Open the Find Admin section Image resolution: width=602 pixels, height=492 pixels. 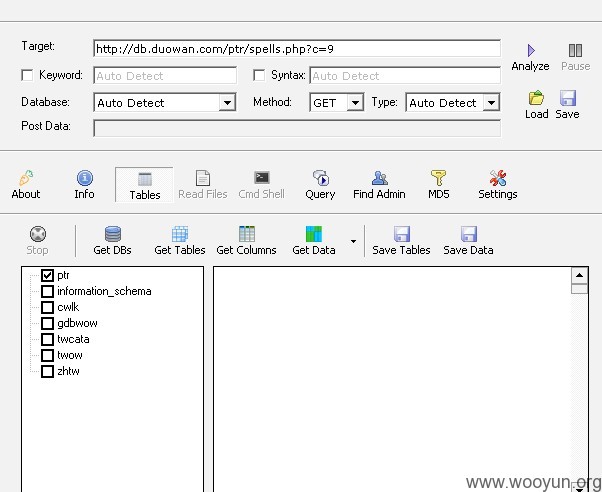(379, 185)
